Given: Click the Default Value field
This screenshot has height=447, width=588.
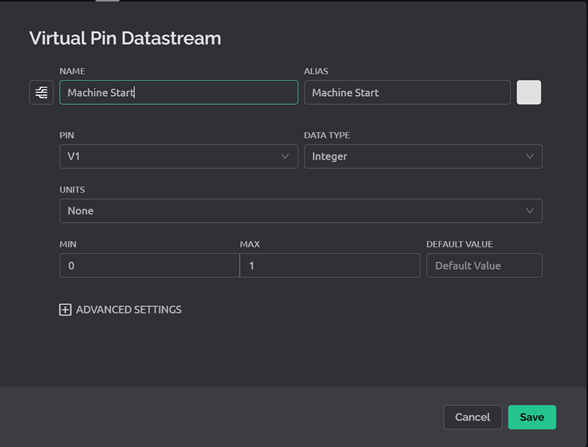Looking at the screenshot, I should (x=484, y=266).
